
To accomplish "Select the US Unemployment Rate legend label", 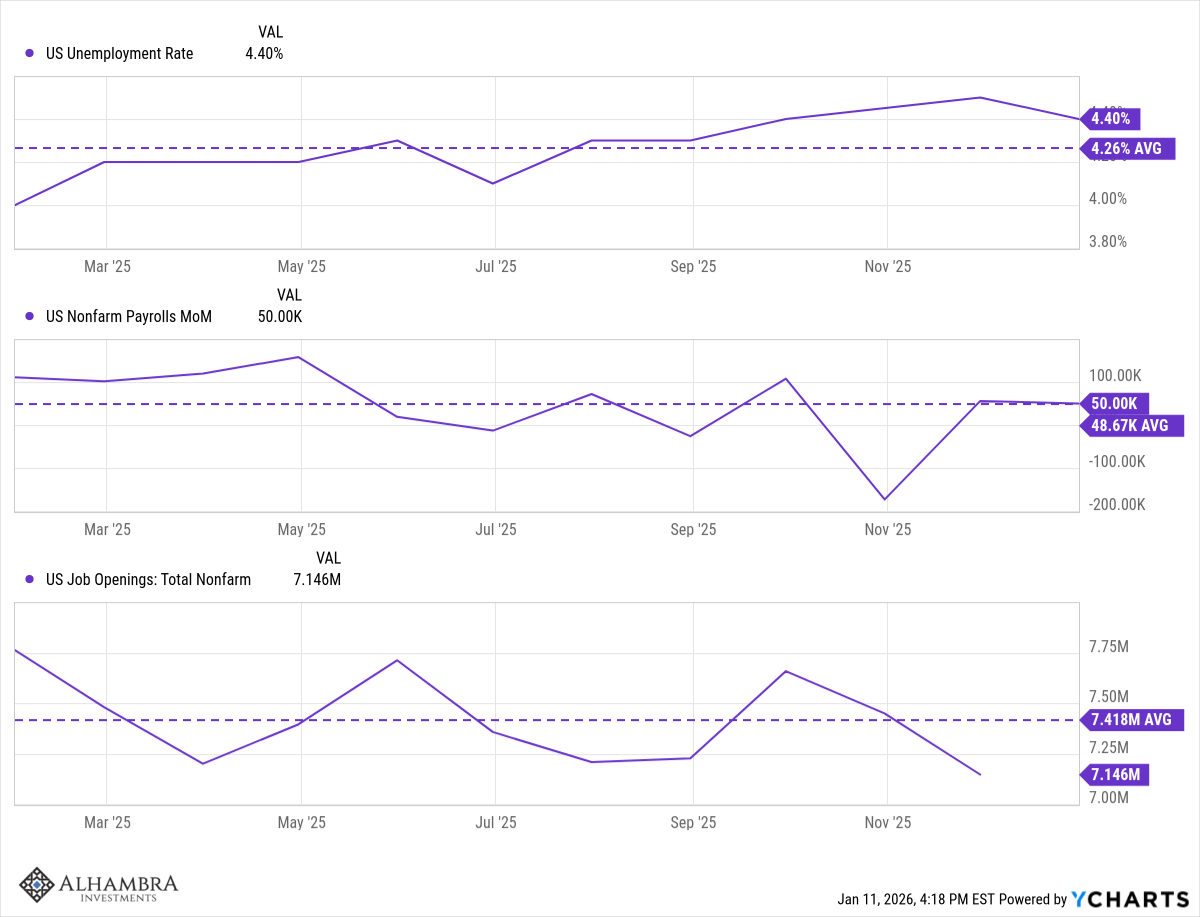I will click(x=120, y=54).
